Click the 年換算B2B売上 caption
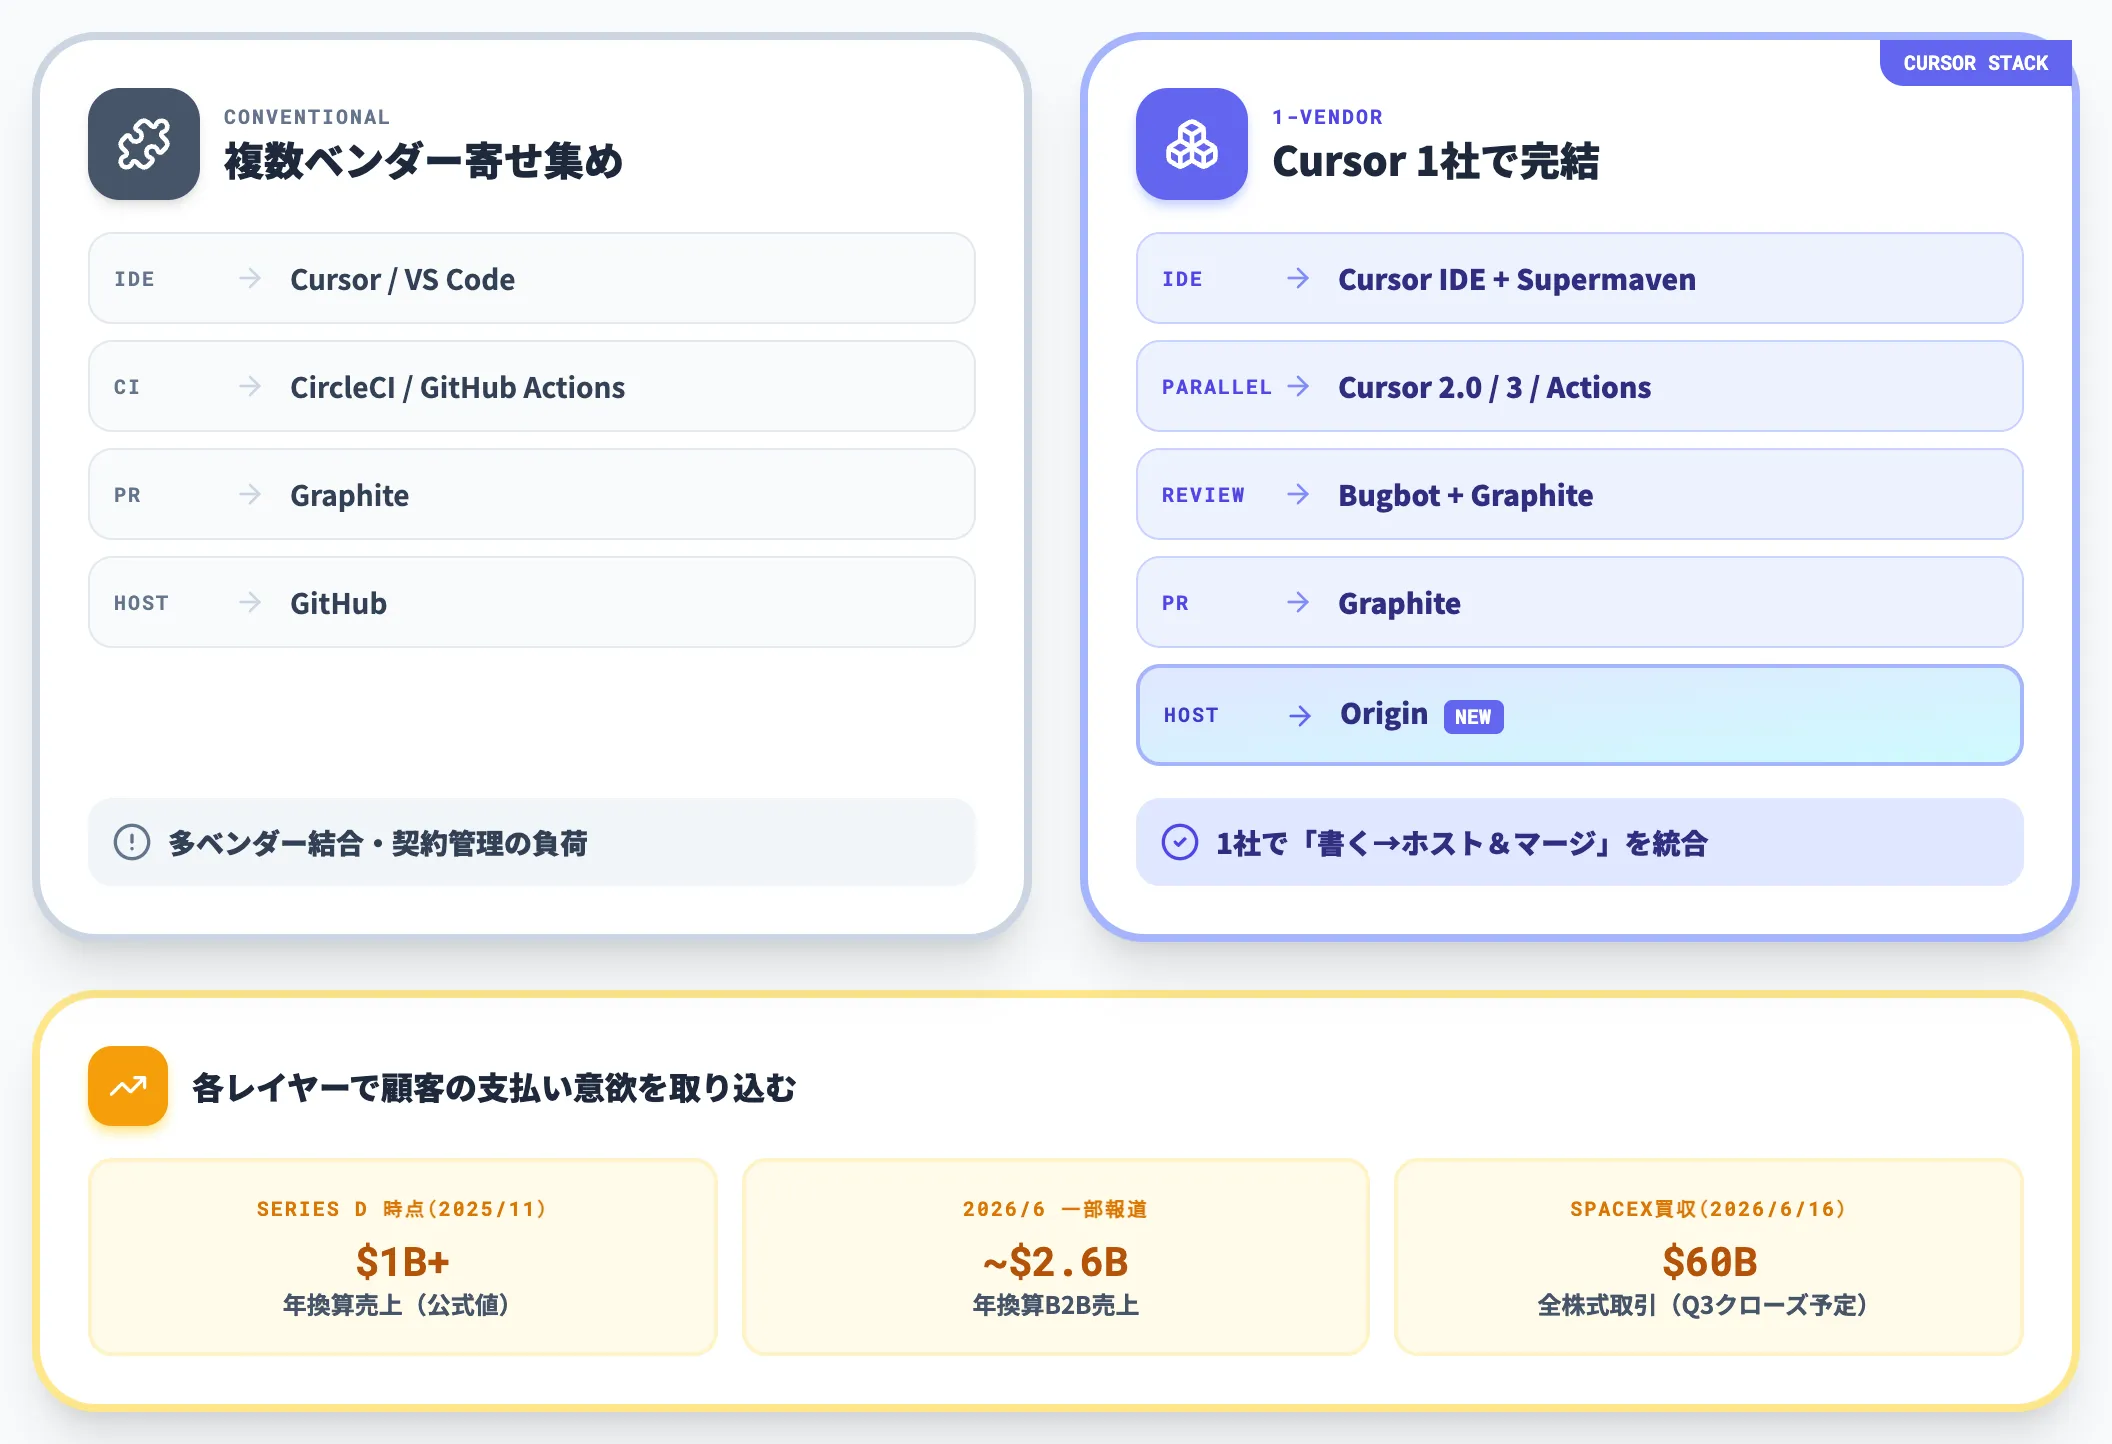The image size is (2112, 1444). coord(1055,1305)
